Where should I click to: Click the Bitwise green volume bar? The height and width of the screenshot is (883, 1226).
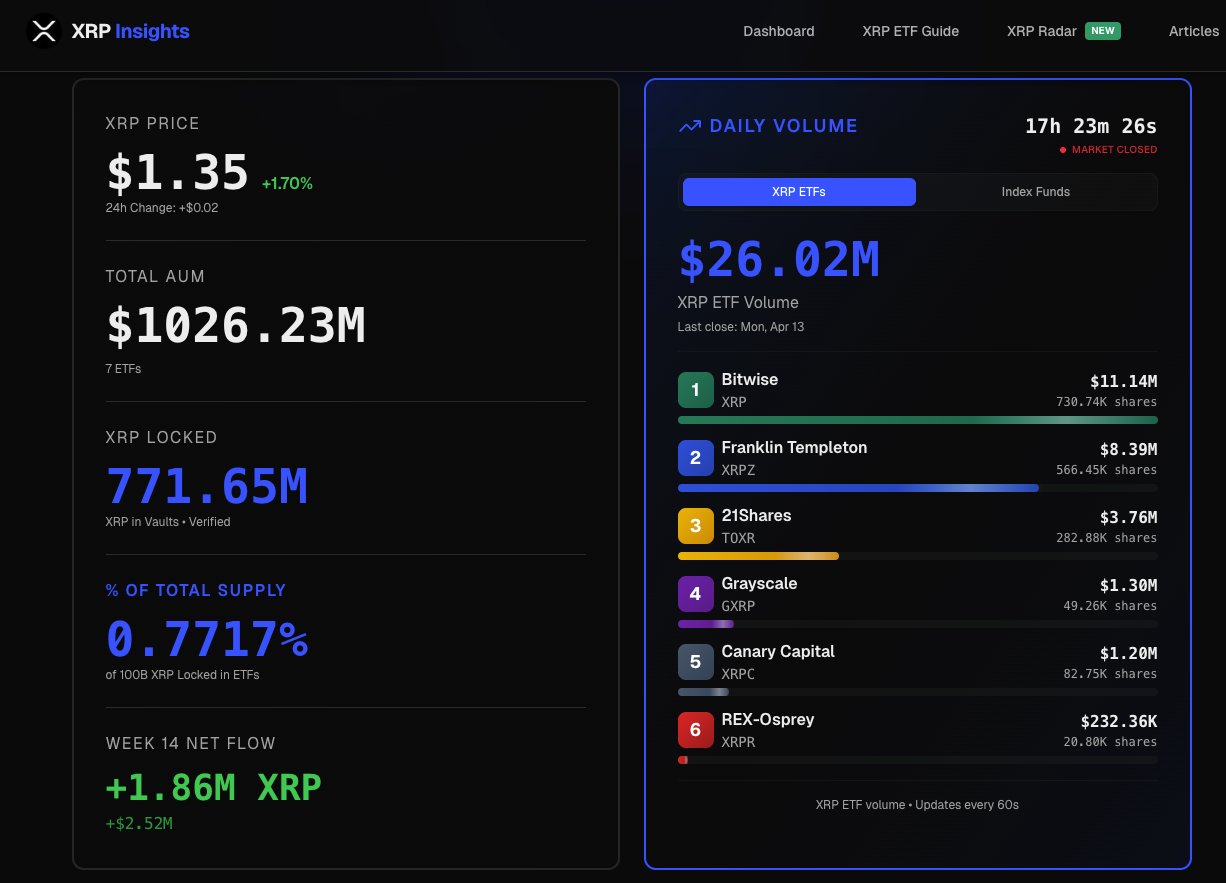917,420
